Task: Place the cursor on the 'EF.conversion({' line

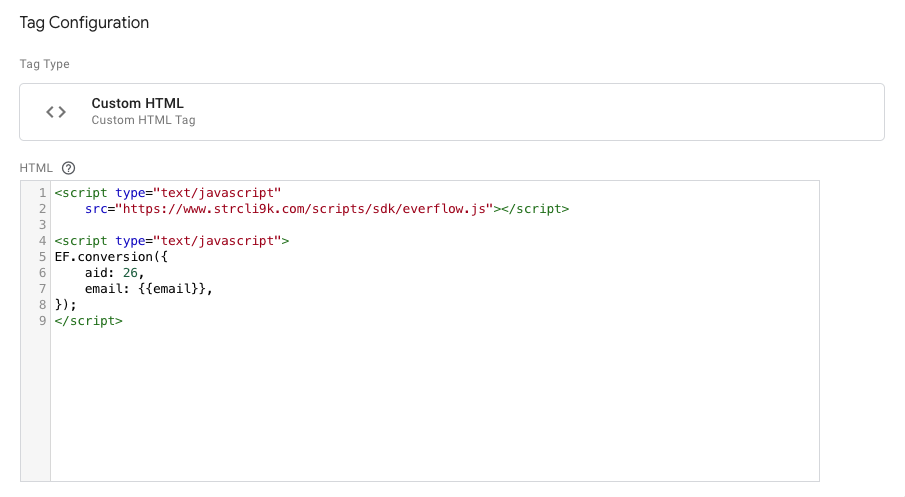Action: (x=111, y=257)
